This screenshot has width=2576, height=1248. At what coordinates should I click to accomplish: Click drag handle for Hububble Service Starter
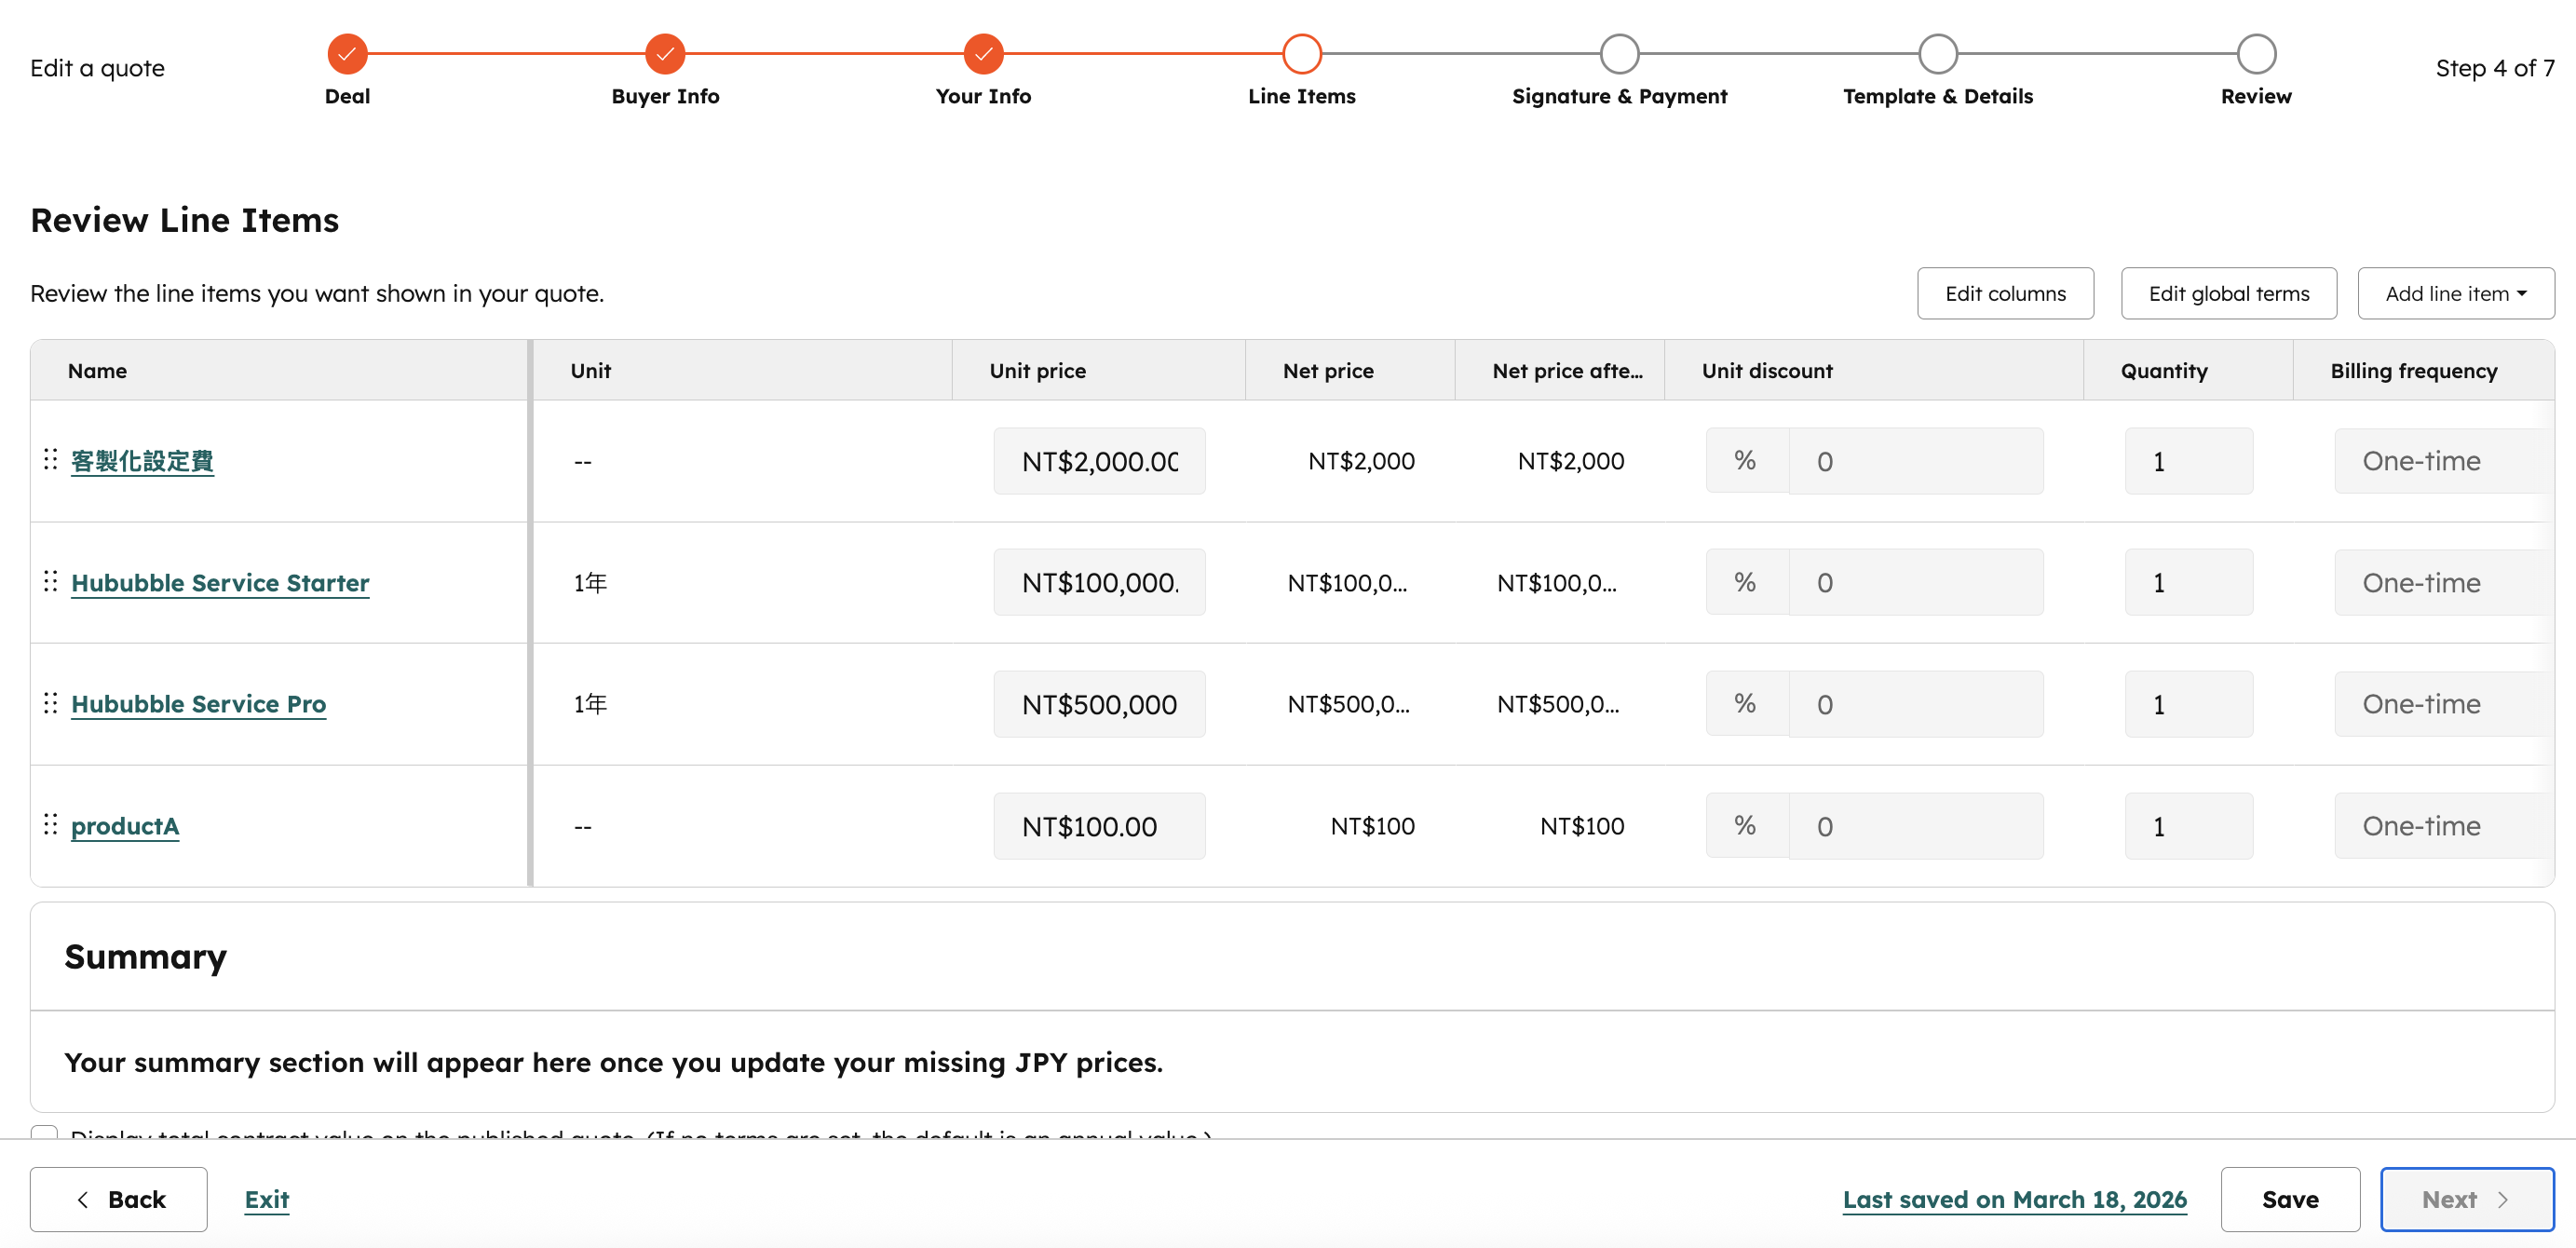click(50, 581)
